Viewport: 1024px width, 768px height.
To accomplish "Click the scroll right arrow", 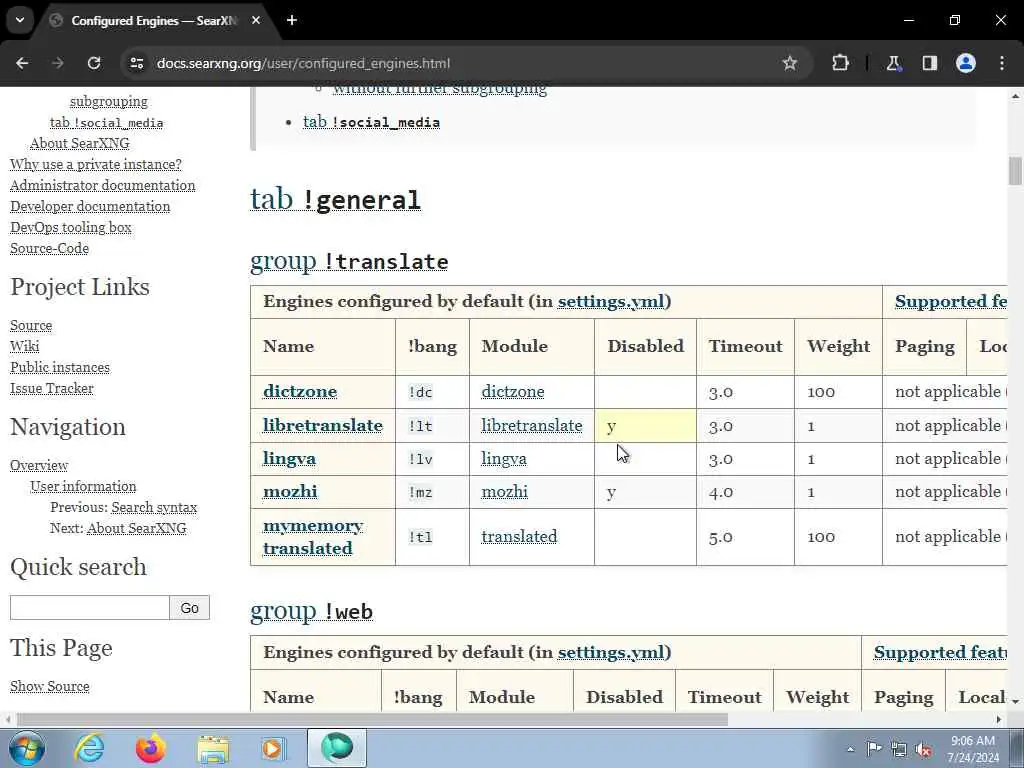I will coord(999,719).
